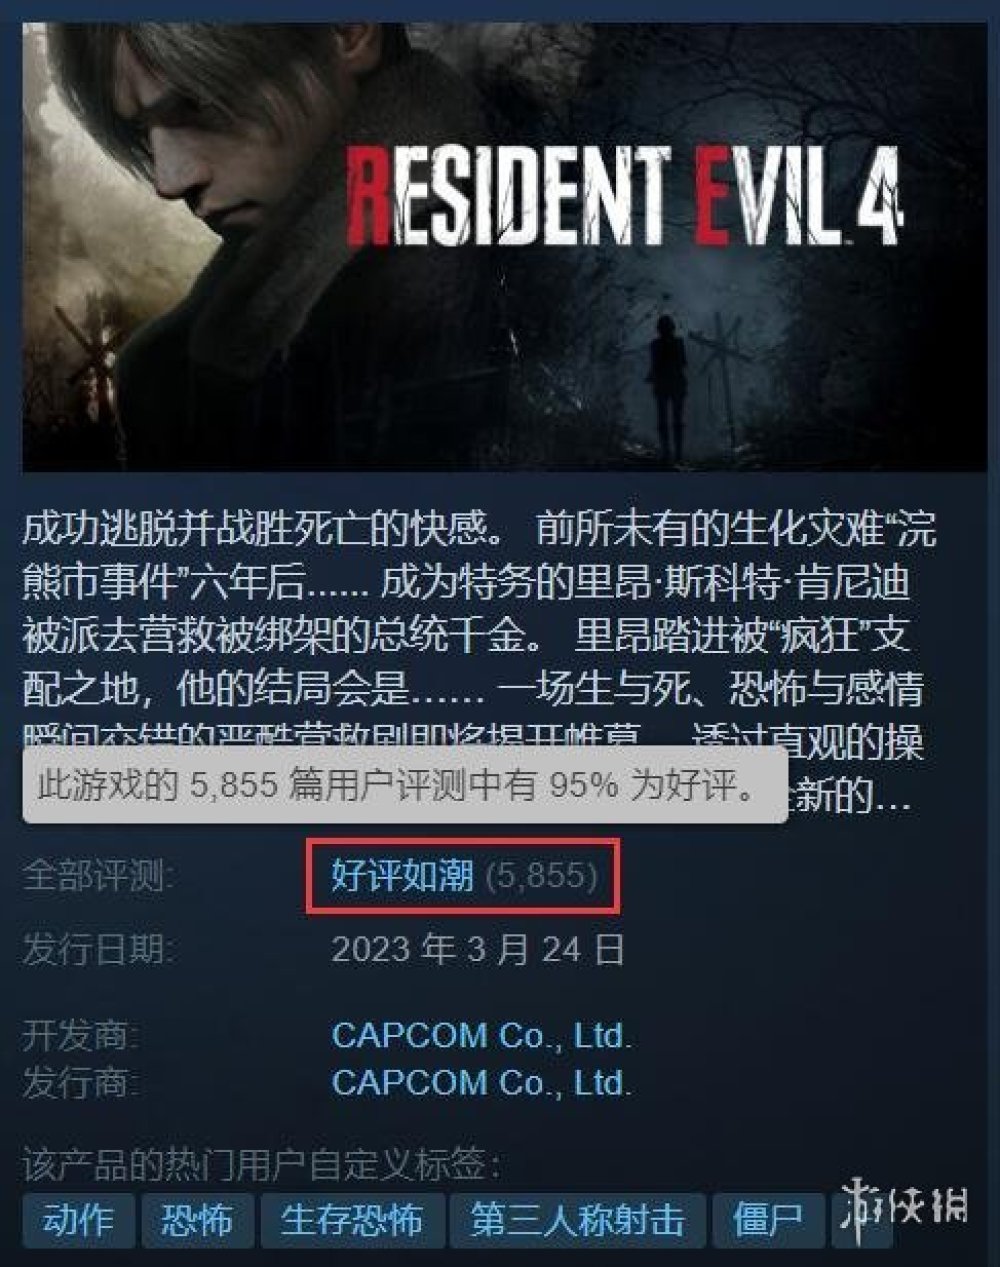
Task: Select the 恐怖 tag
Action: tap(196, 1220)
